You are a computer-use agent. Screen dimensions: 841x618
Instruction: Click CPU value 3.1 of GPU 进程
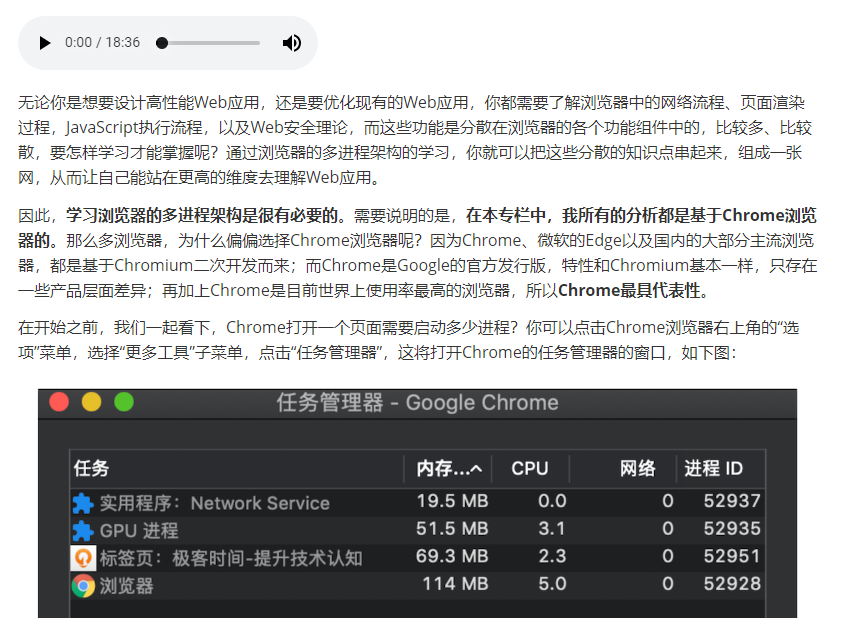(552, 528)
